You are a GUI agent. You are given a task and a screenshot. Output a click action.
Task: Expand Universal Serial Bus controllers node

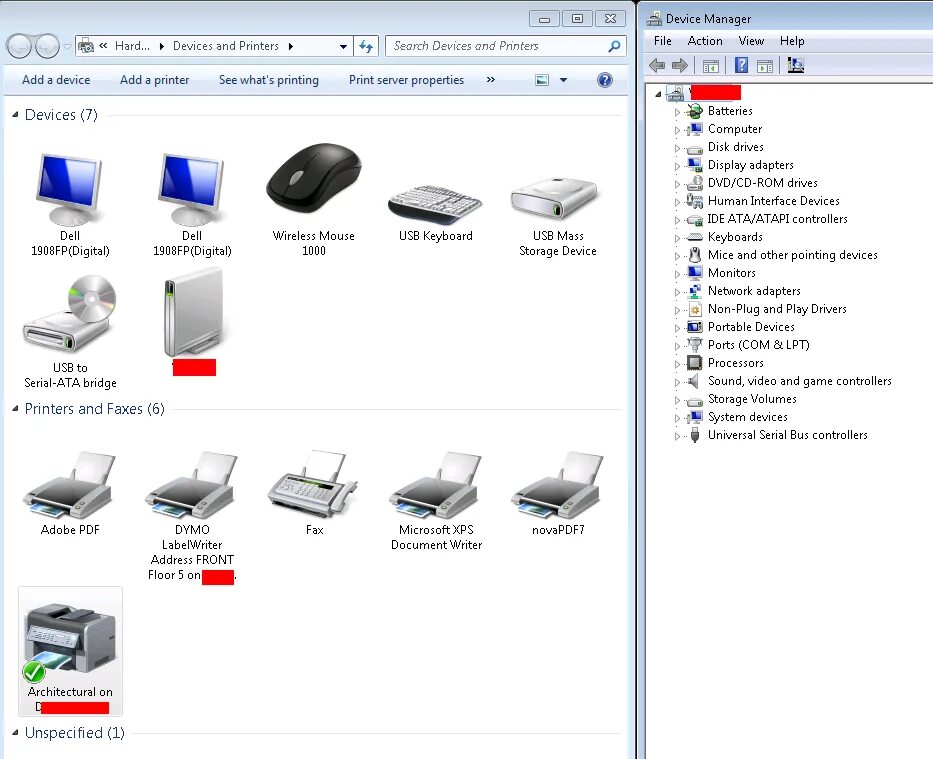click(x=677, y=436)
